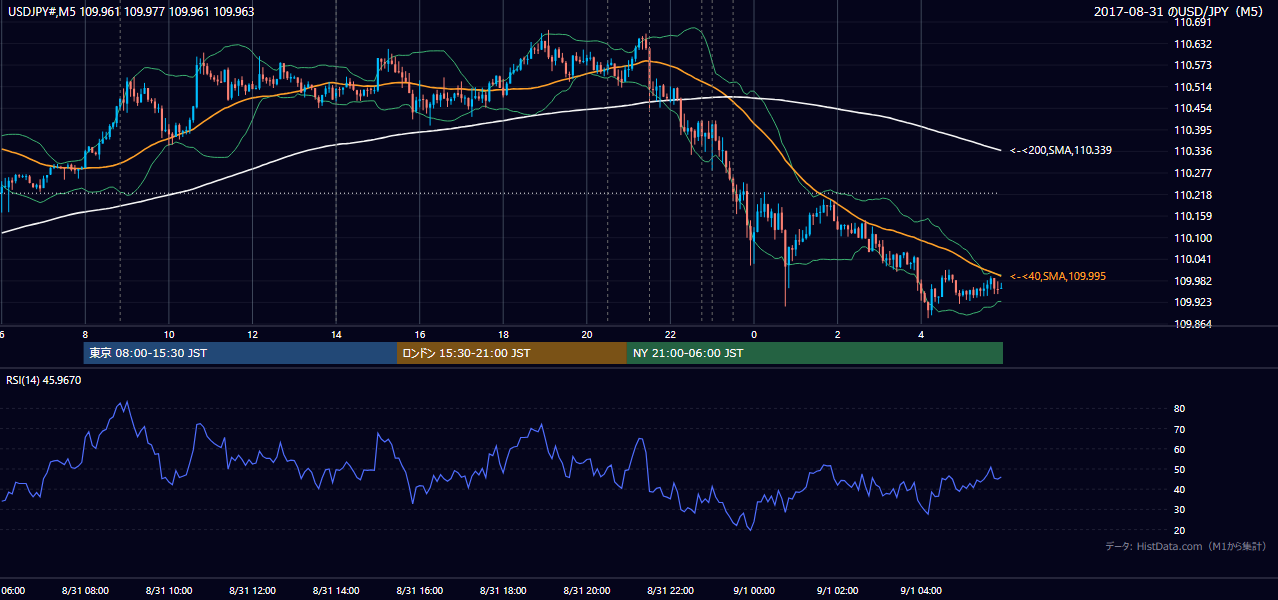Image resolution: width=1278 pixels, height=600 pixels.
Task: Click the 2017-08-31 のUSD/JPY (M5) title
Action: click(x=1180, y=12)
